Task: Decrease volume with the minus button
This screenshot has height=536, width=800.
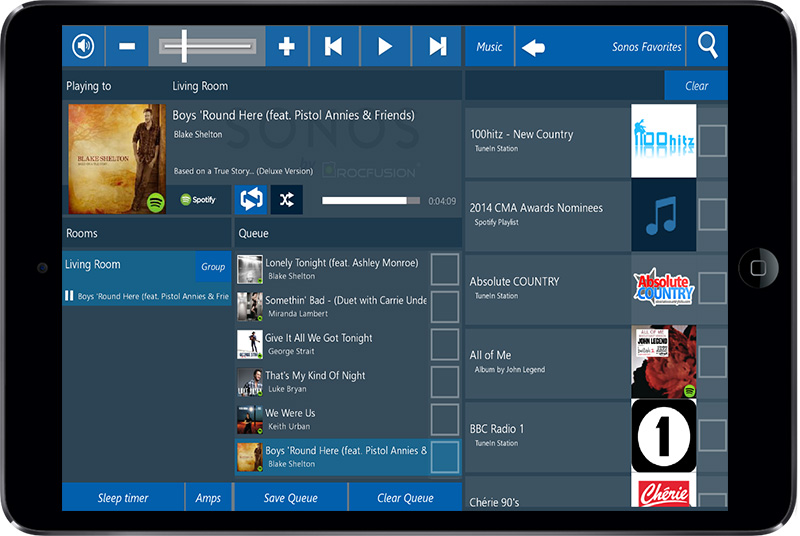Action: click(x=127, y=46)
